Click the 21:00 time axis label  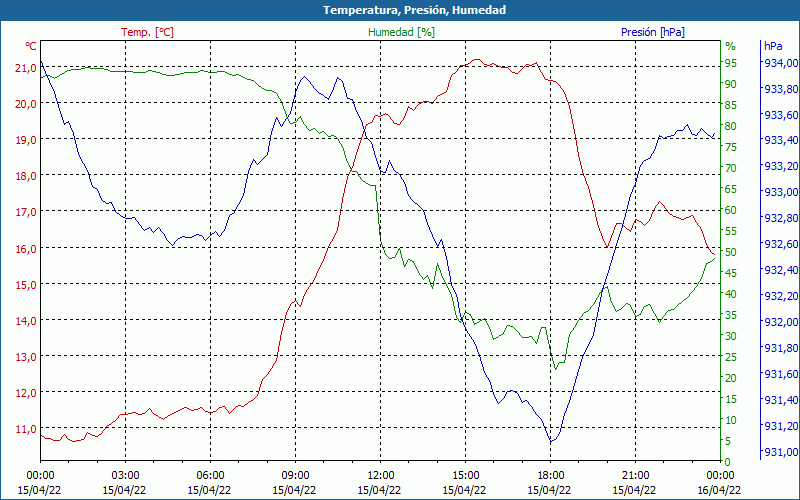pyautogui.click(x=635, y=476)
